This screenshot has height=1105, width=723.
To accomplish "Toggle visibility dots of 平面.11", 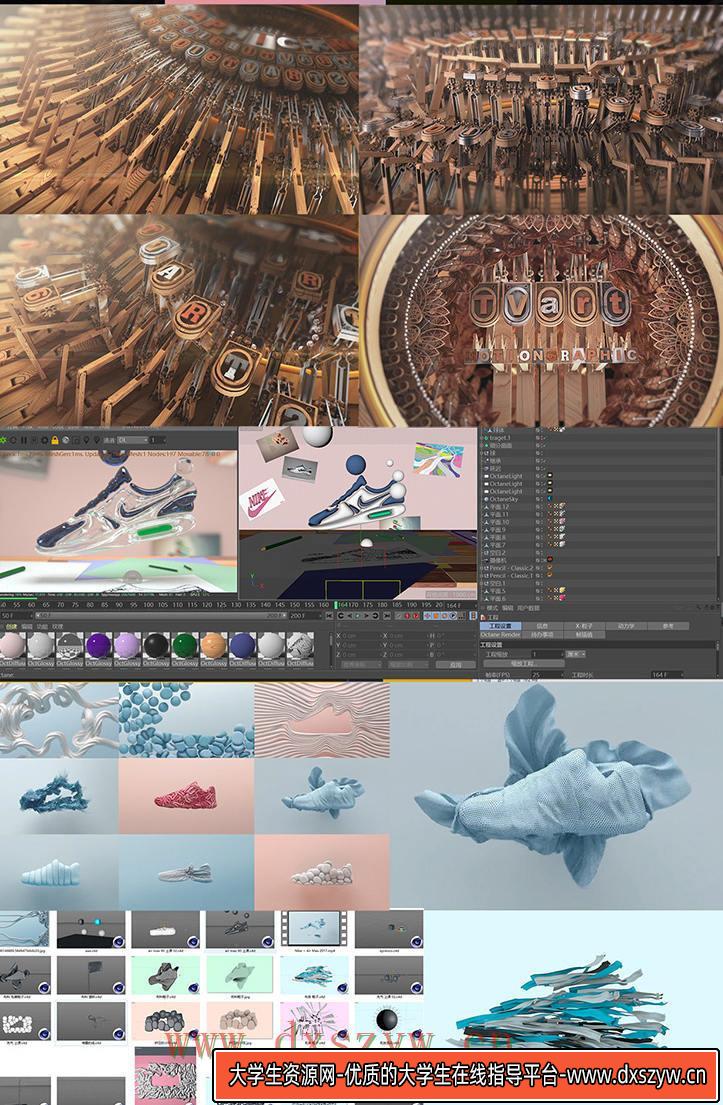I will point(541,514).
